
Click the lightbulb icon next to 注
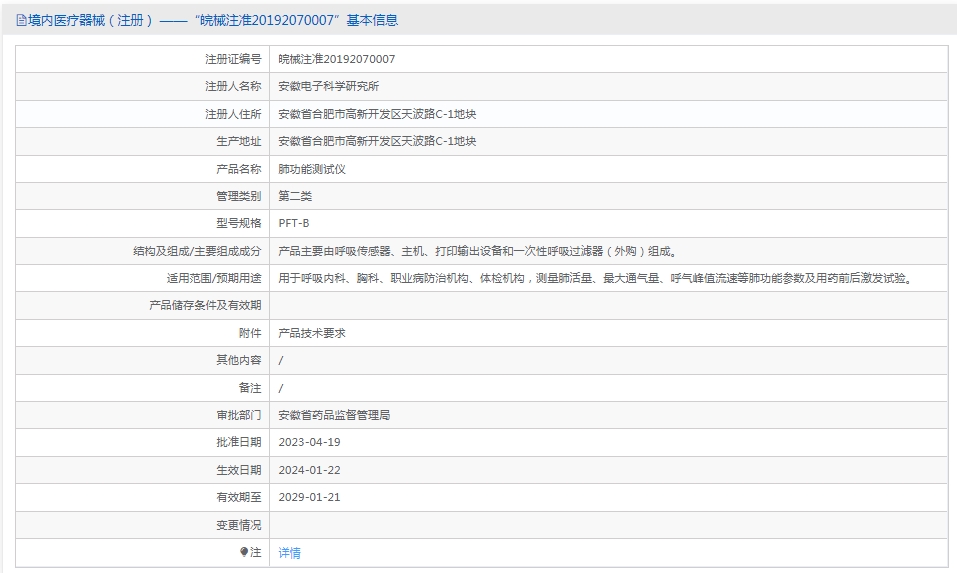[x=244, y=552]
